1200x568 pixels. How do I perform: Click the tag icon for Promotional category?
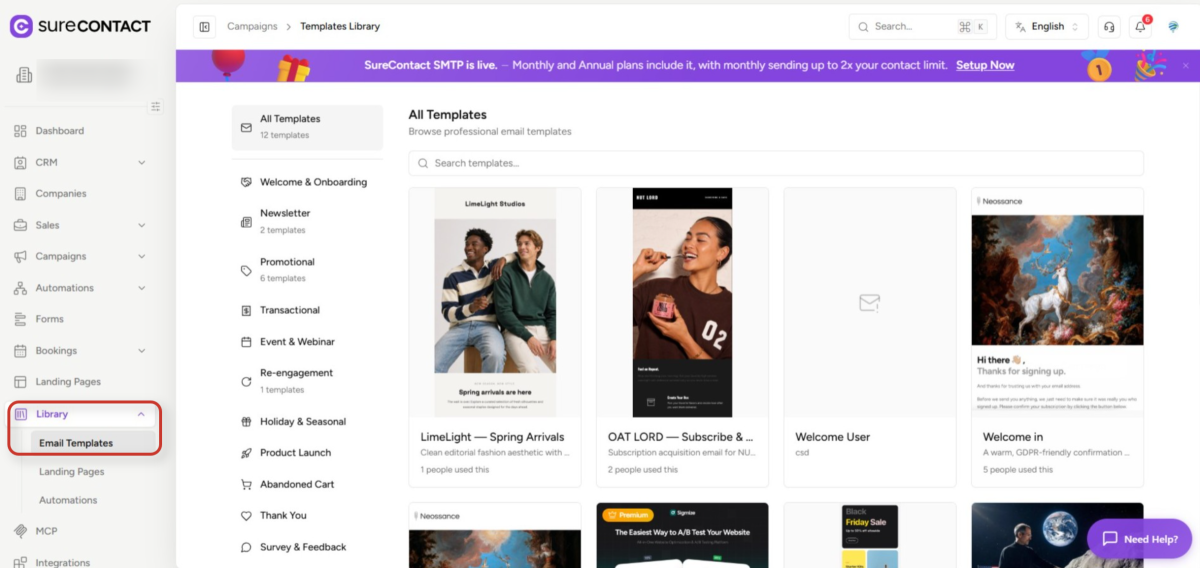click(246, 270)
